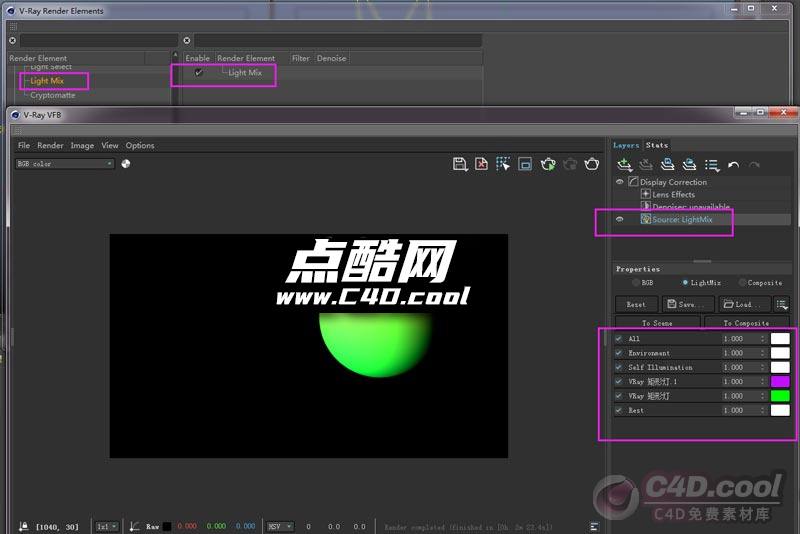Open the green color swatch for VRay 矩形灯
800x534 pixels.
coord(780,396)
